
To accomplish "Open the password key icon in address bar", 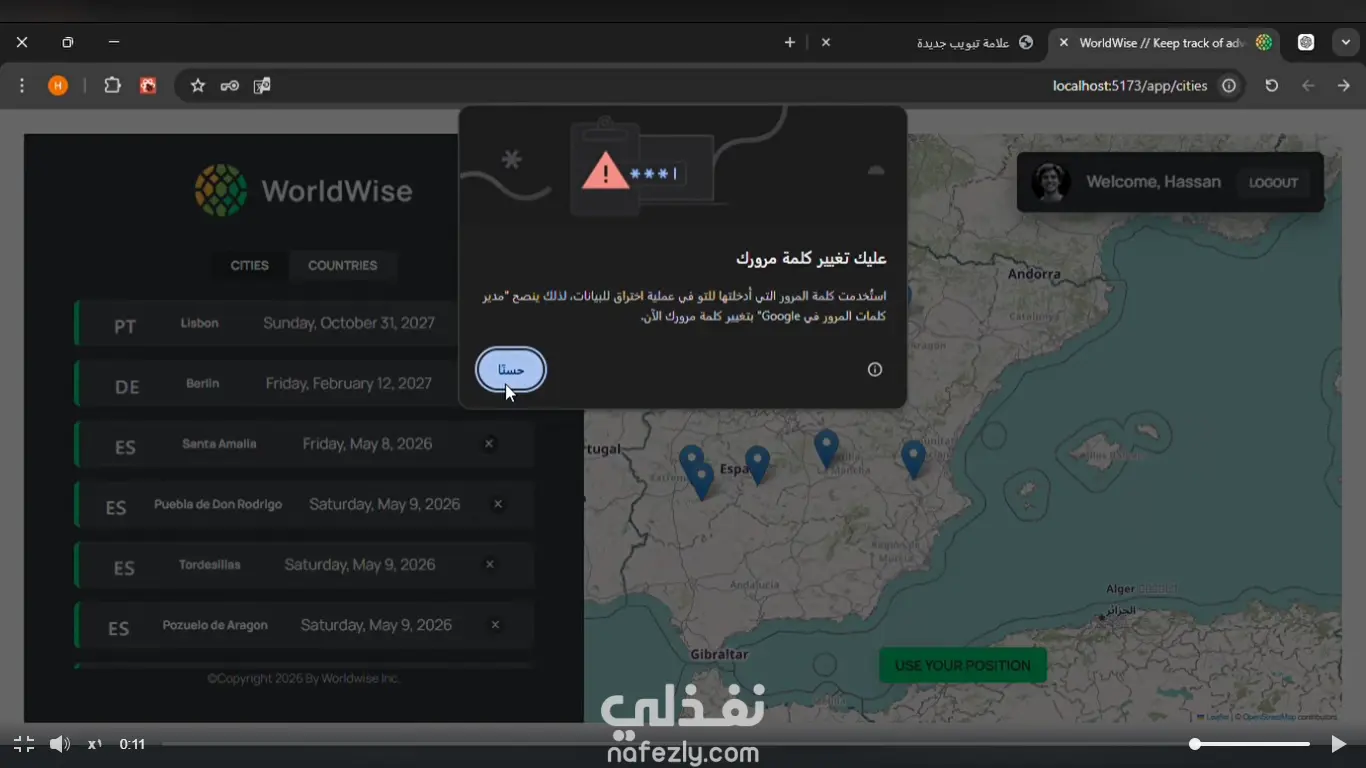I will coord(230,86).
